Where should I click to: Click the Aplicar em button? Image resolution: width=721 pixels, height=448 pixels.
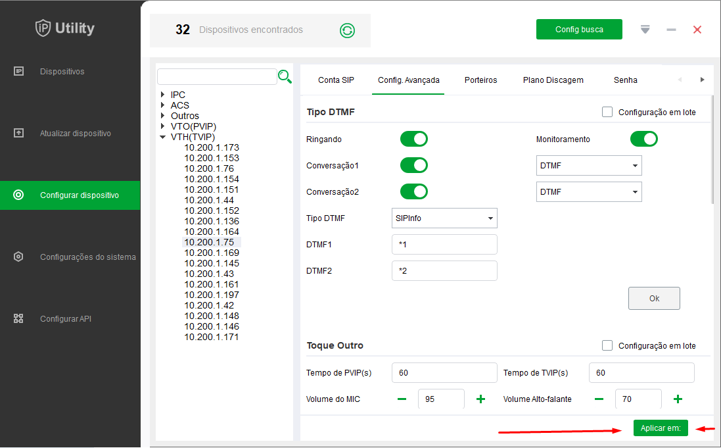[x=660, y=428]
